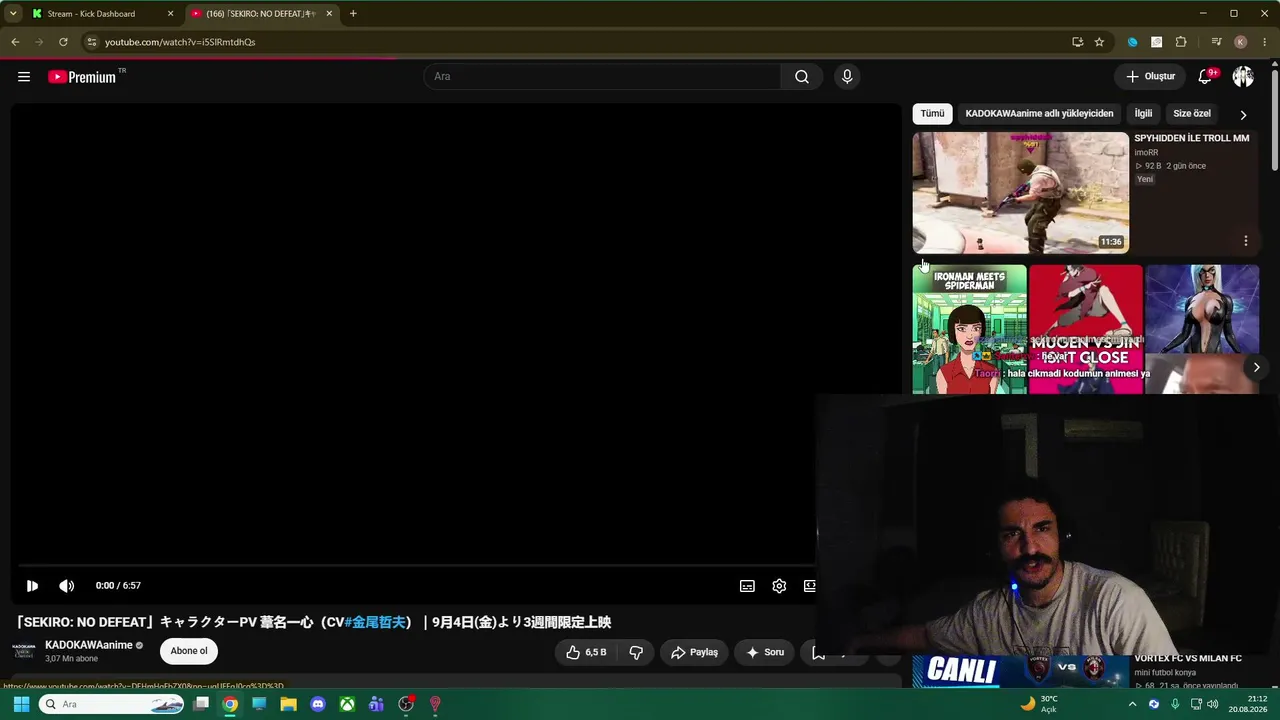Open YouTube notifications bell
This screenshot has width=1280, height=720.
click(1206, 77)
